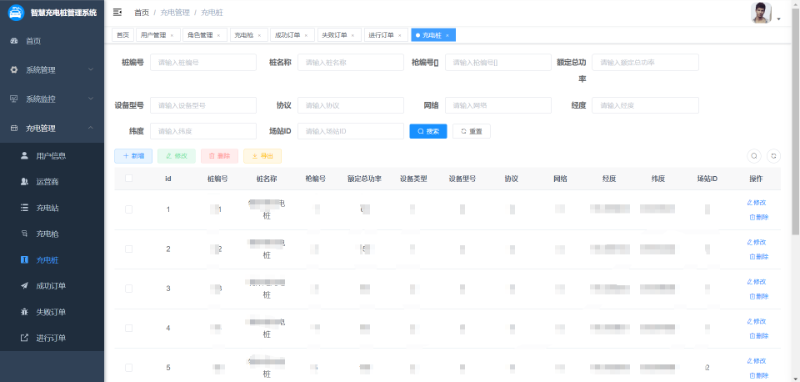The width and height of the screenshot is (800, 382).
Task: Expand the 系统监控 chevron
Action: click(x=90, y=99)
